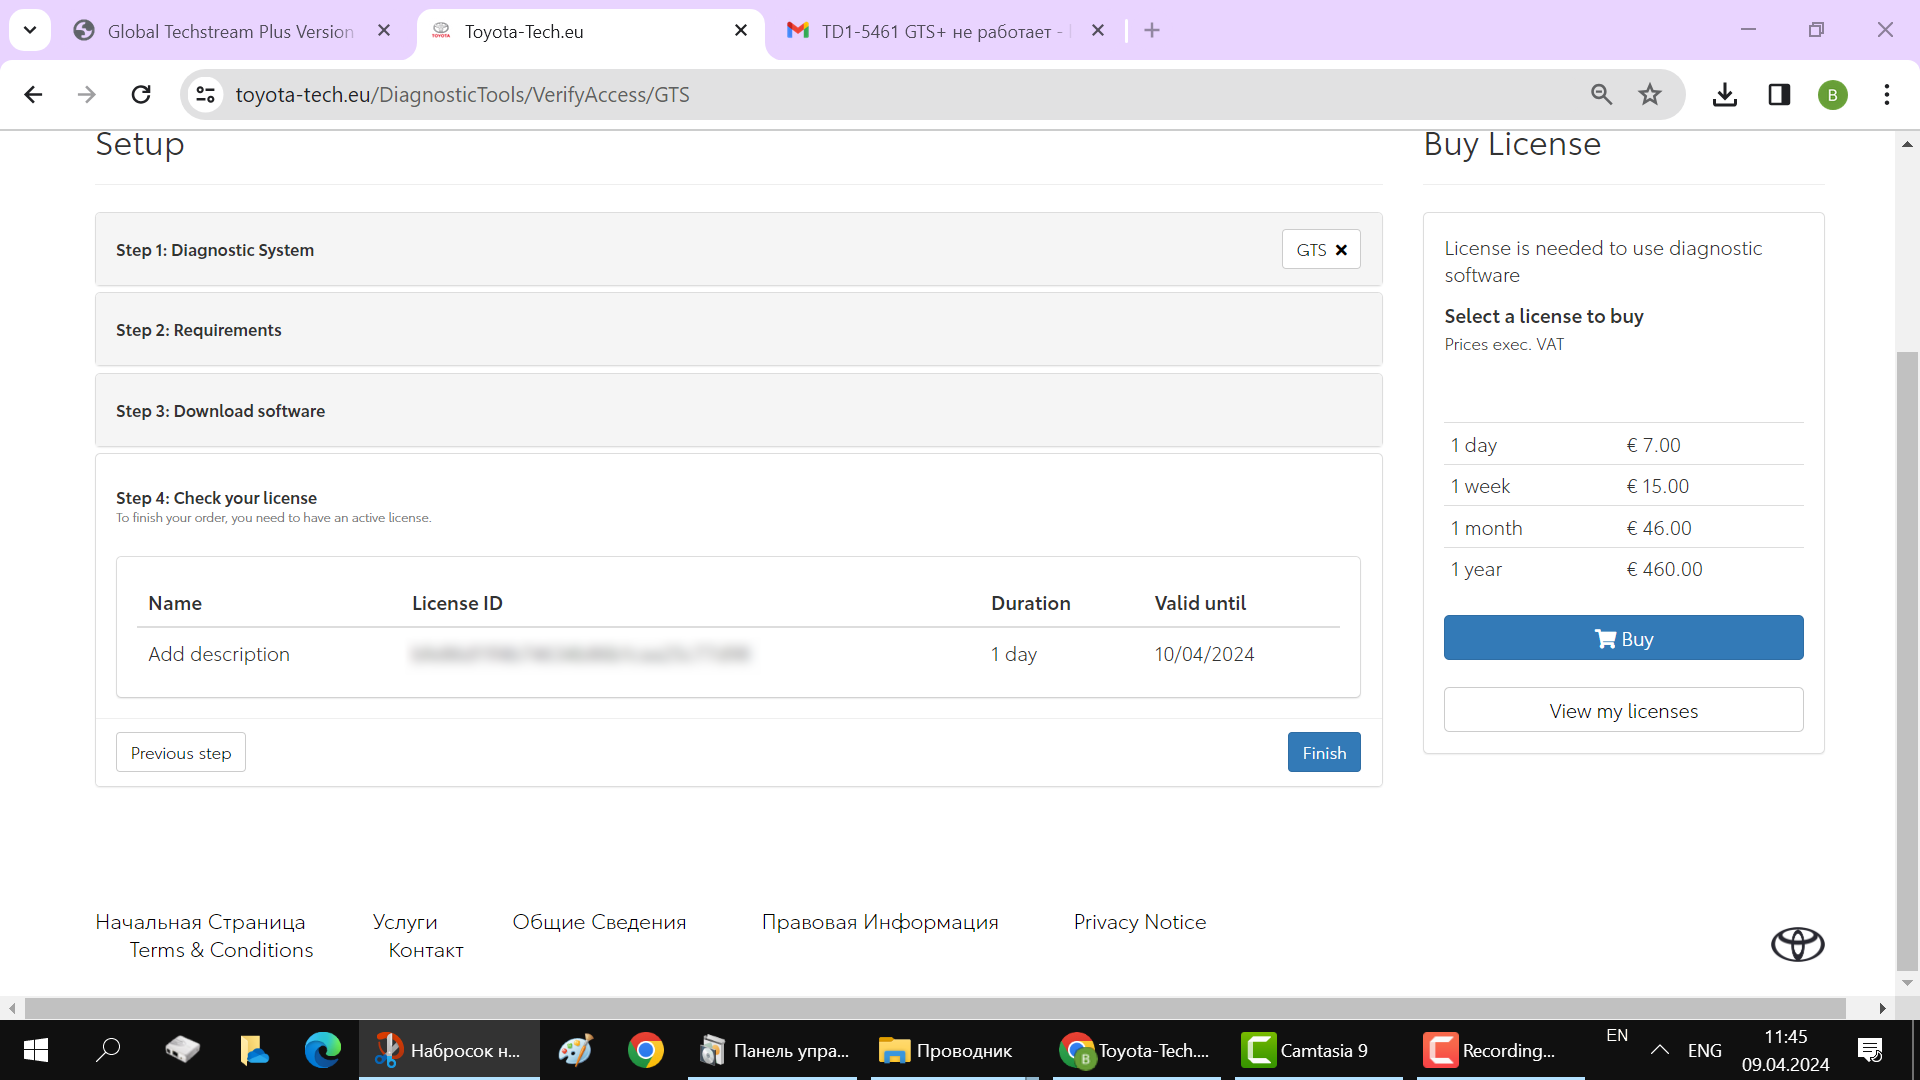Open tab search dropdown arrow
Screen dimensions: 1920x1080
(30, 30)
